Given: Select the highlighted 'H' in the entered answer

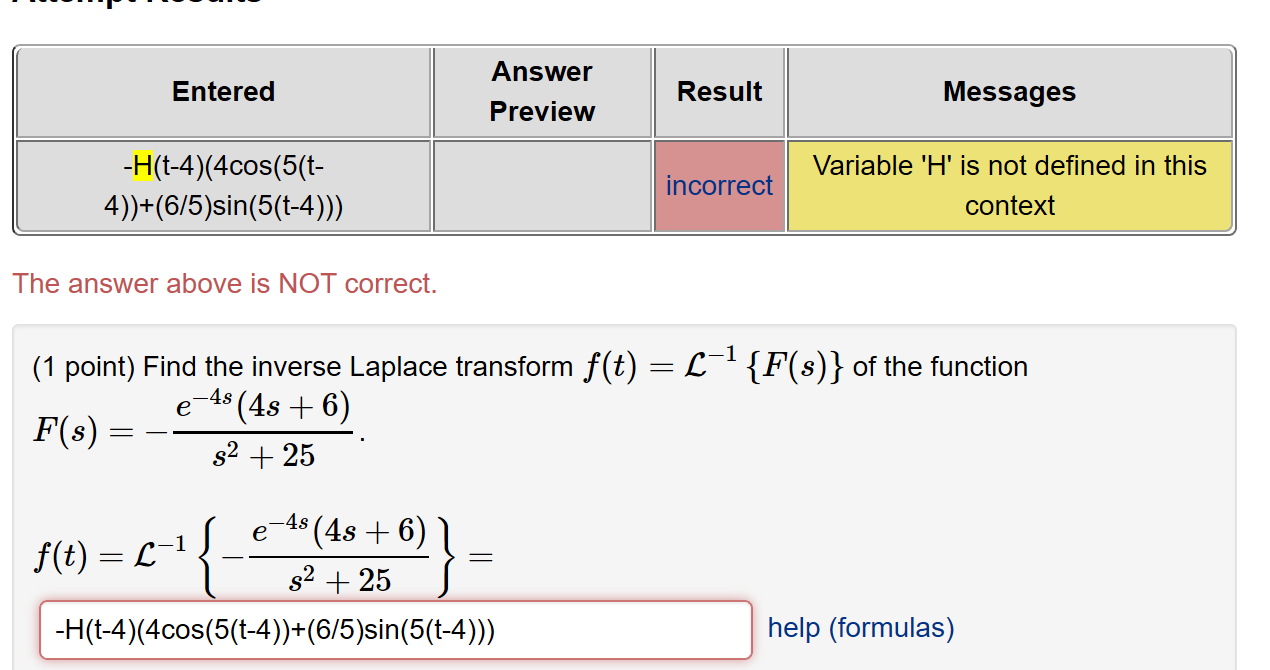Looking at the screenshot, I should pos(141,166).
